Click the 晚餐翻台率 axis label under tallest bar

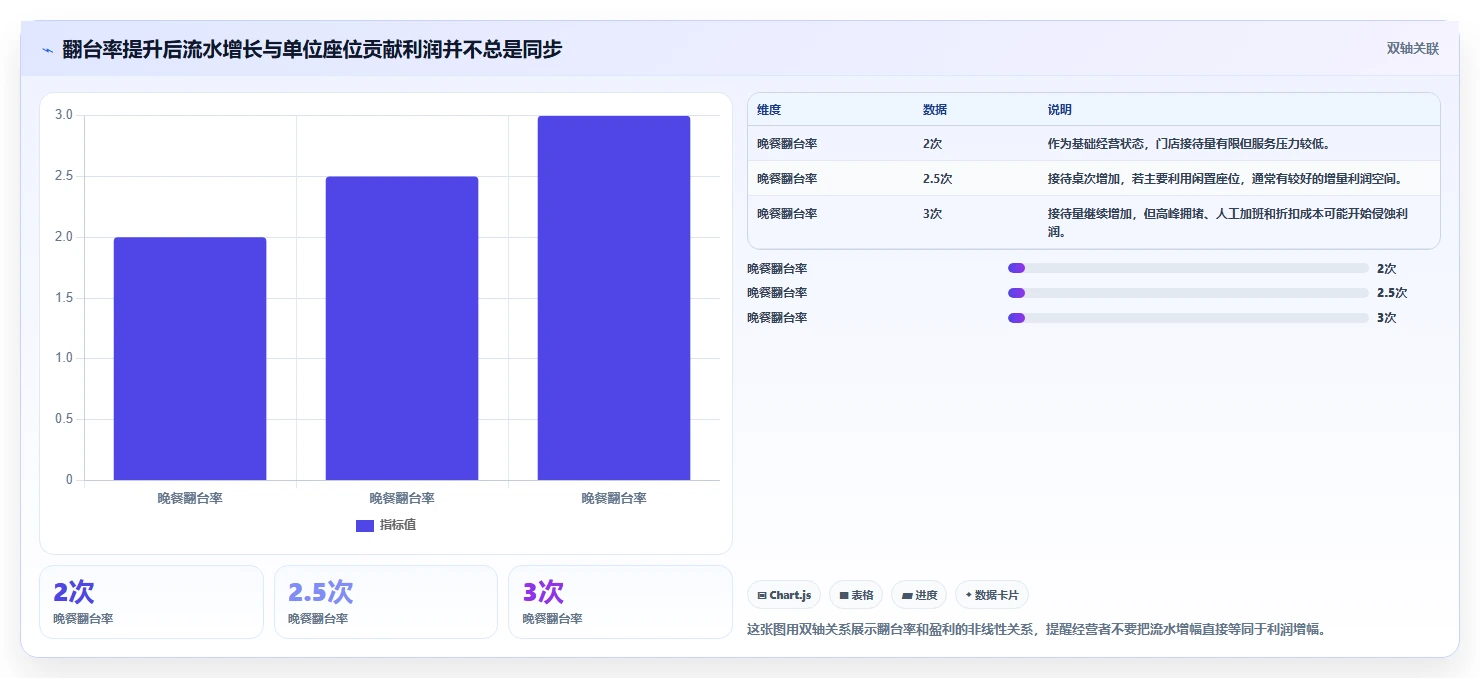614,498
